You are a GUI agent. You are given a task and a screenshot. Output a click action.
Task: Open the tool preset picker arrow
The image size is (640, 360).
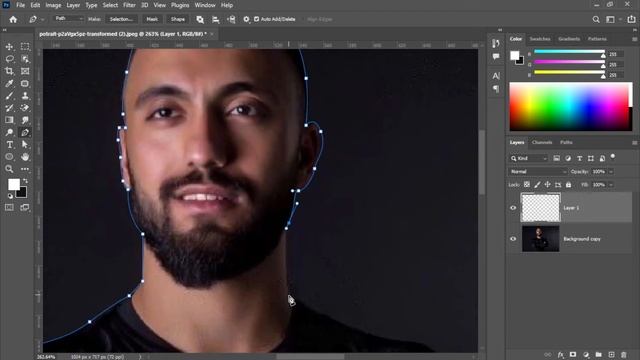42,19
